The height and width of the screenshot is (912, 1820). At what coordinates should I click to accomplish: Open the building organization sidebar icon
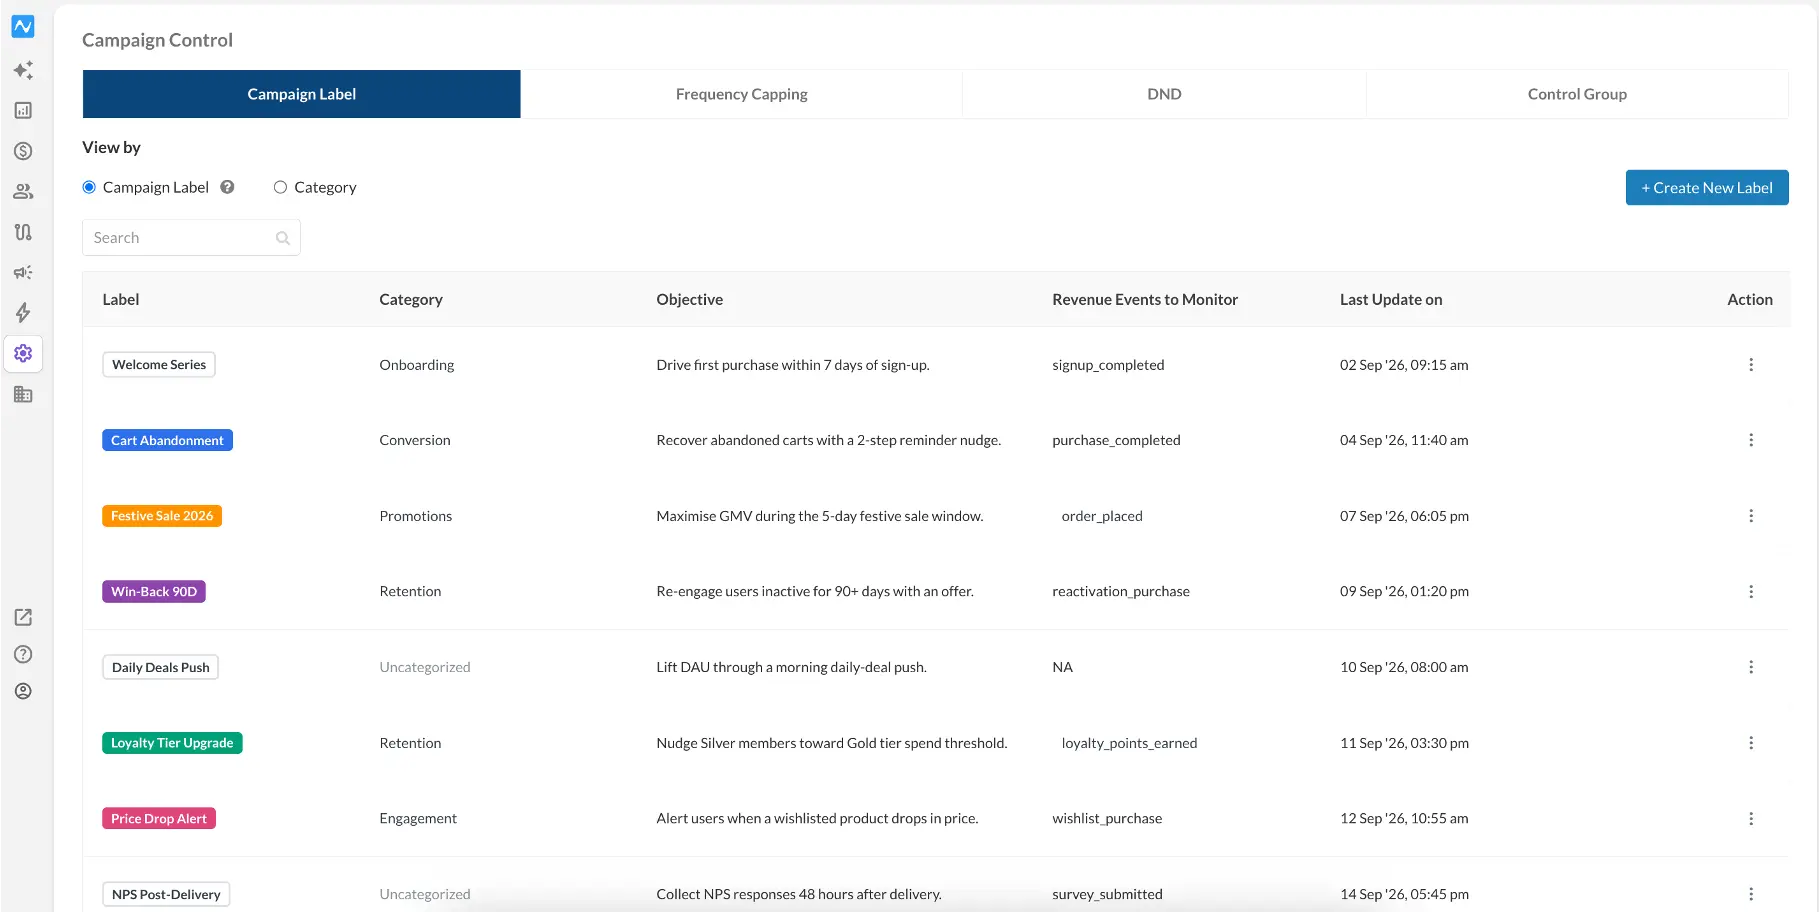(x=23, y=394)
